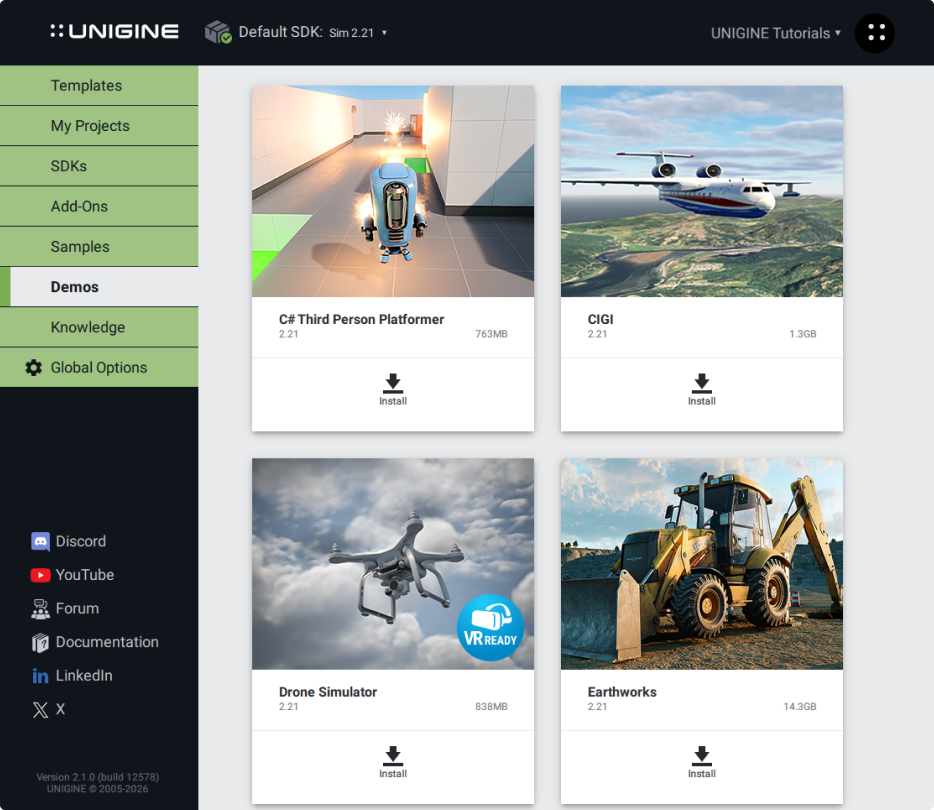Screen dimensions: 934x810
Task: Click the round four-dot avatar button
Action: 875,33
